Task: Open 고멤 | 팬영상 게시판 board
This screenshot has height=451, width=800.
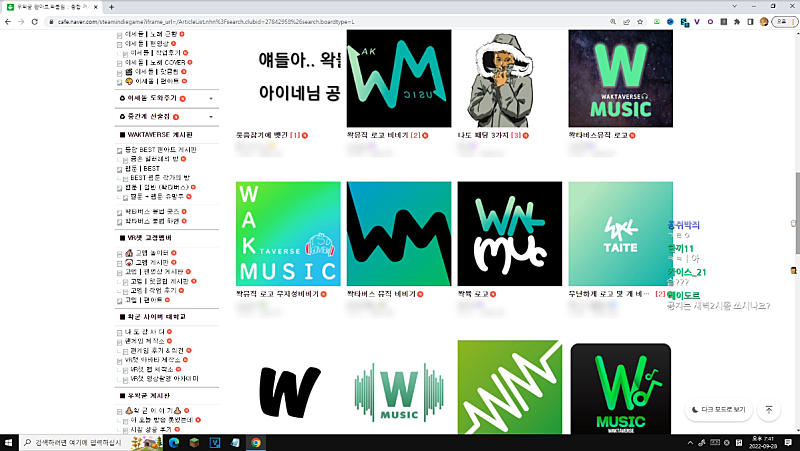Action: click(154, 272)
